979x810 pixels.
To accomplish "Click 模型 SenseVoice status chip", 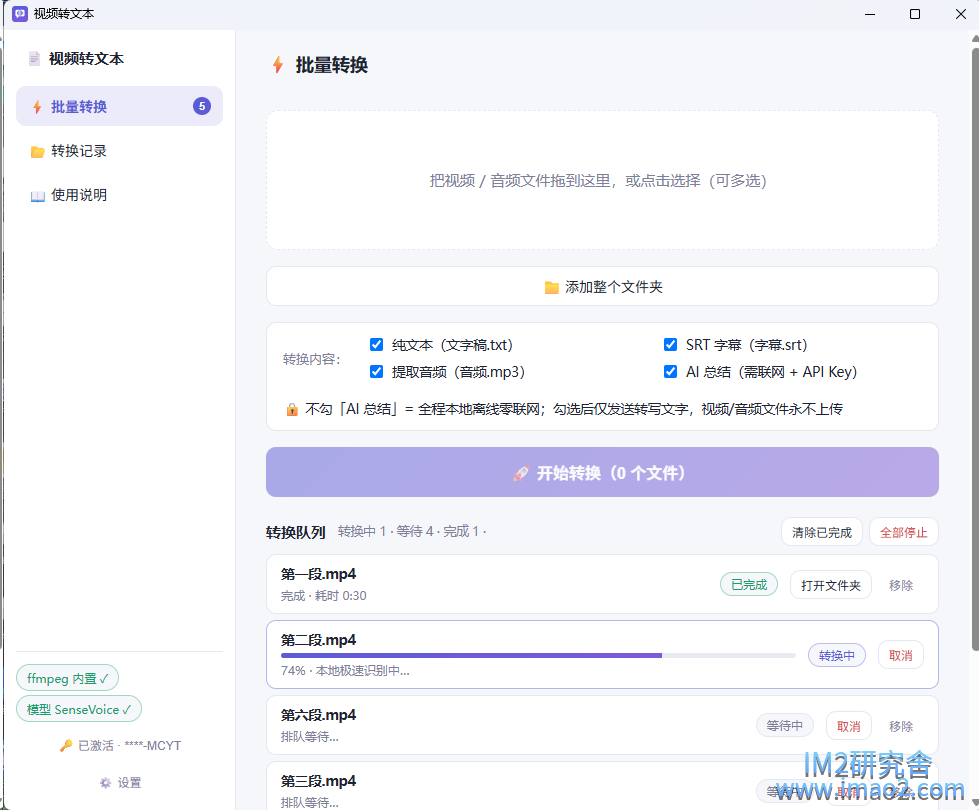I will pos(79,709).
